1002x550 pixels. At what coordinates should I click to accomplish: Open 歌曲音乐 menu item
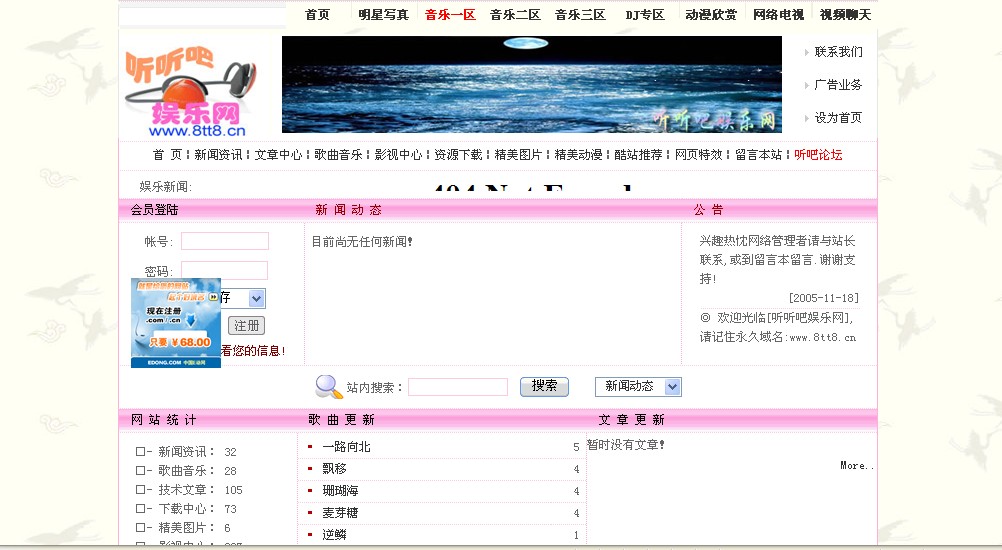coord(338,155)
